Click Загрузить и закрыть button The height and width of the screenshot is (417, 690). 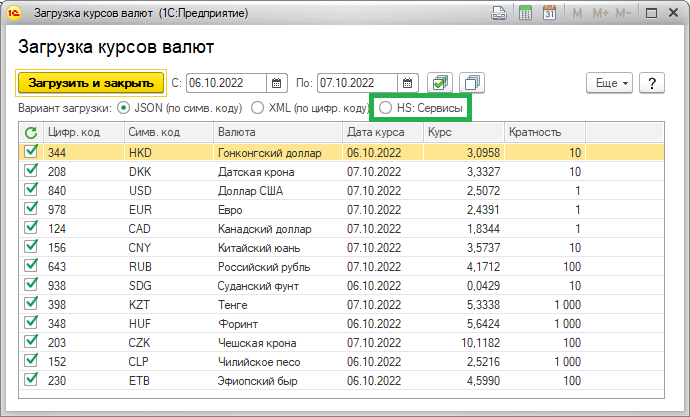[x=91, y=83]
